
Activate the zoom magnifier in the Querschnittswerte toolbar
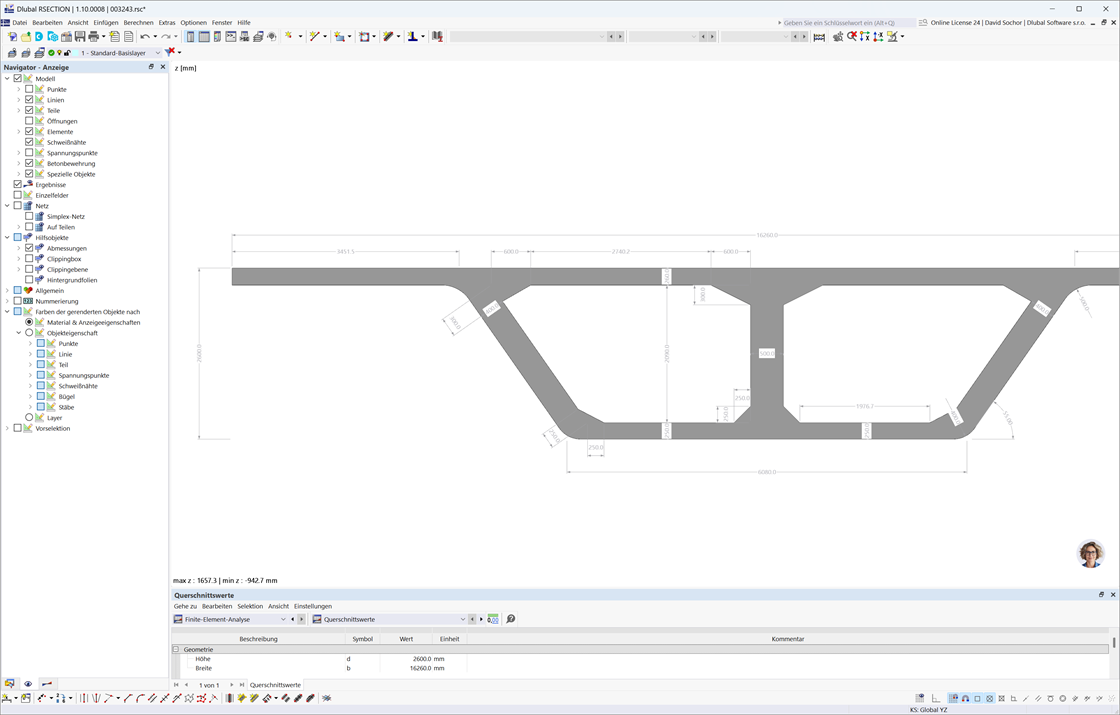(x=510, y=619)
